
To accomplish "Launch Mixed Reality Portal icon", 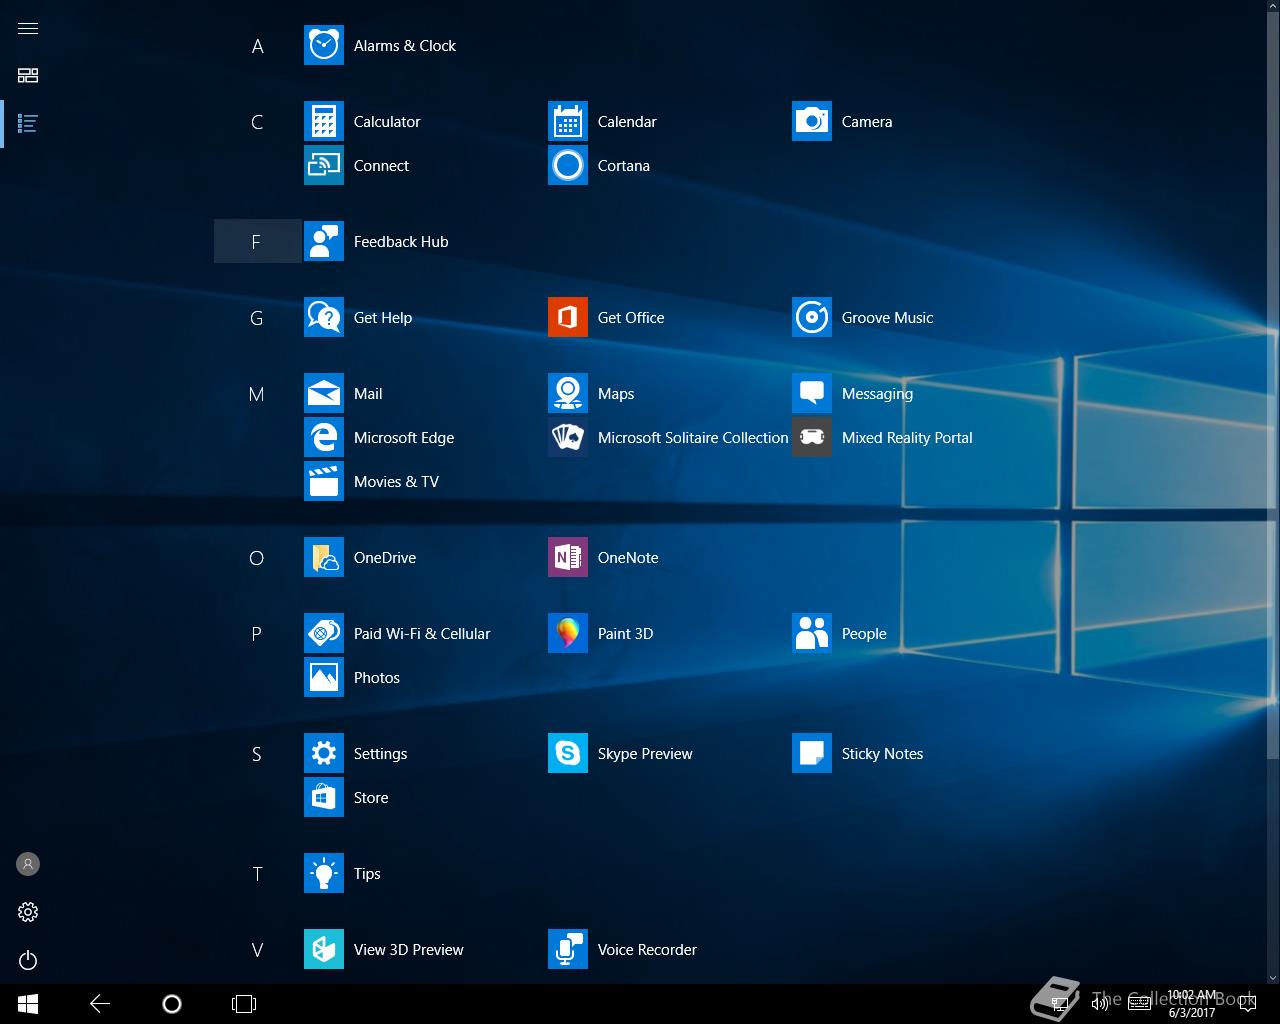I will click(x=812, y=438).
